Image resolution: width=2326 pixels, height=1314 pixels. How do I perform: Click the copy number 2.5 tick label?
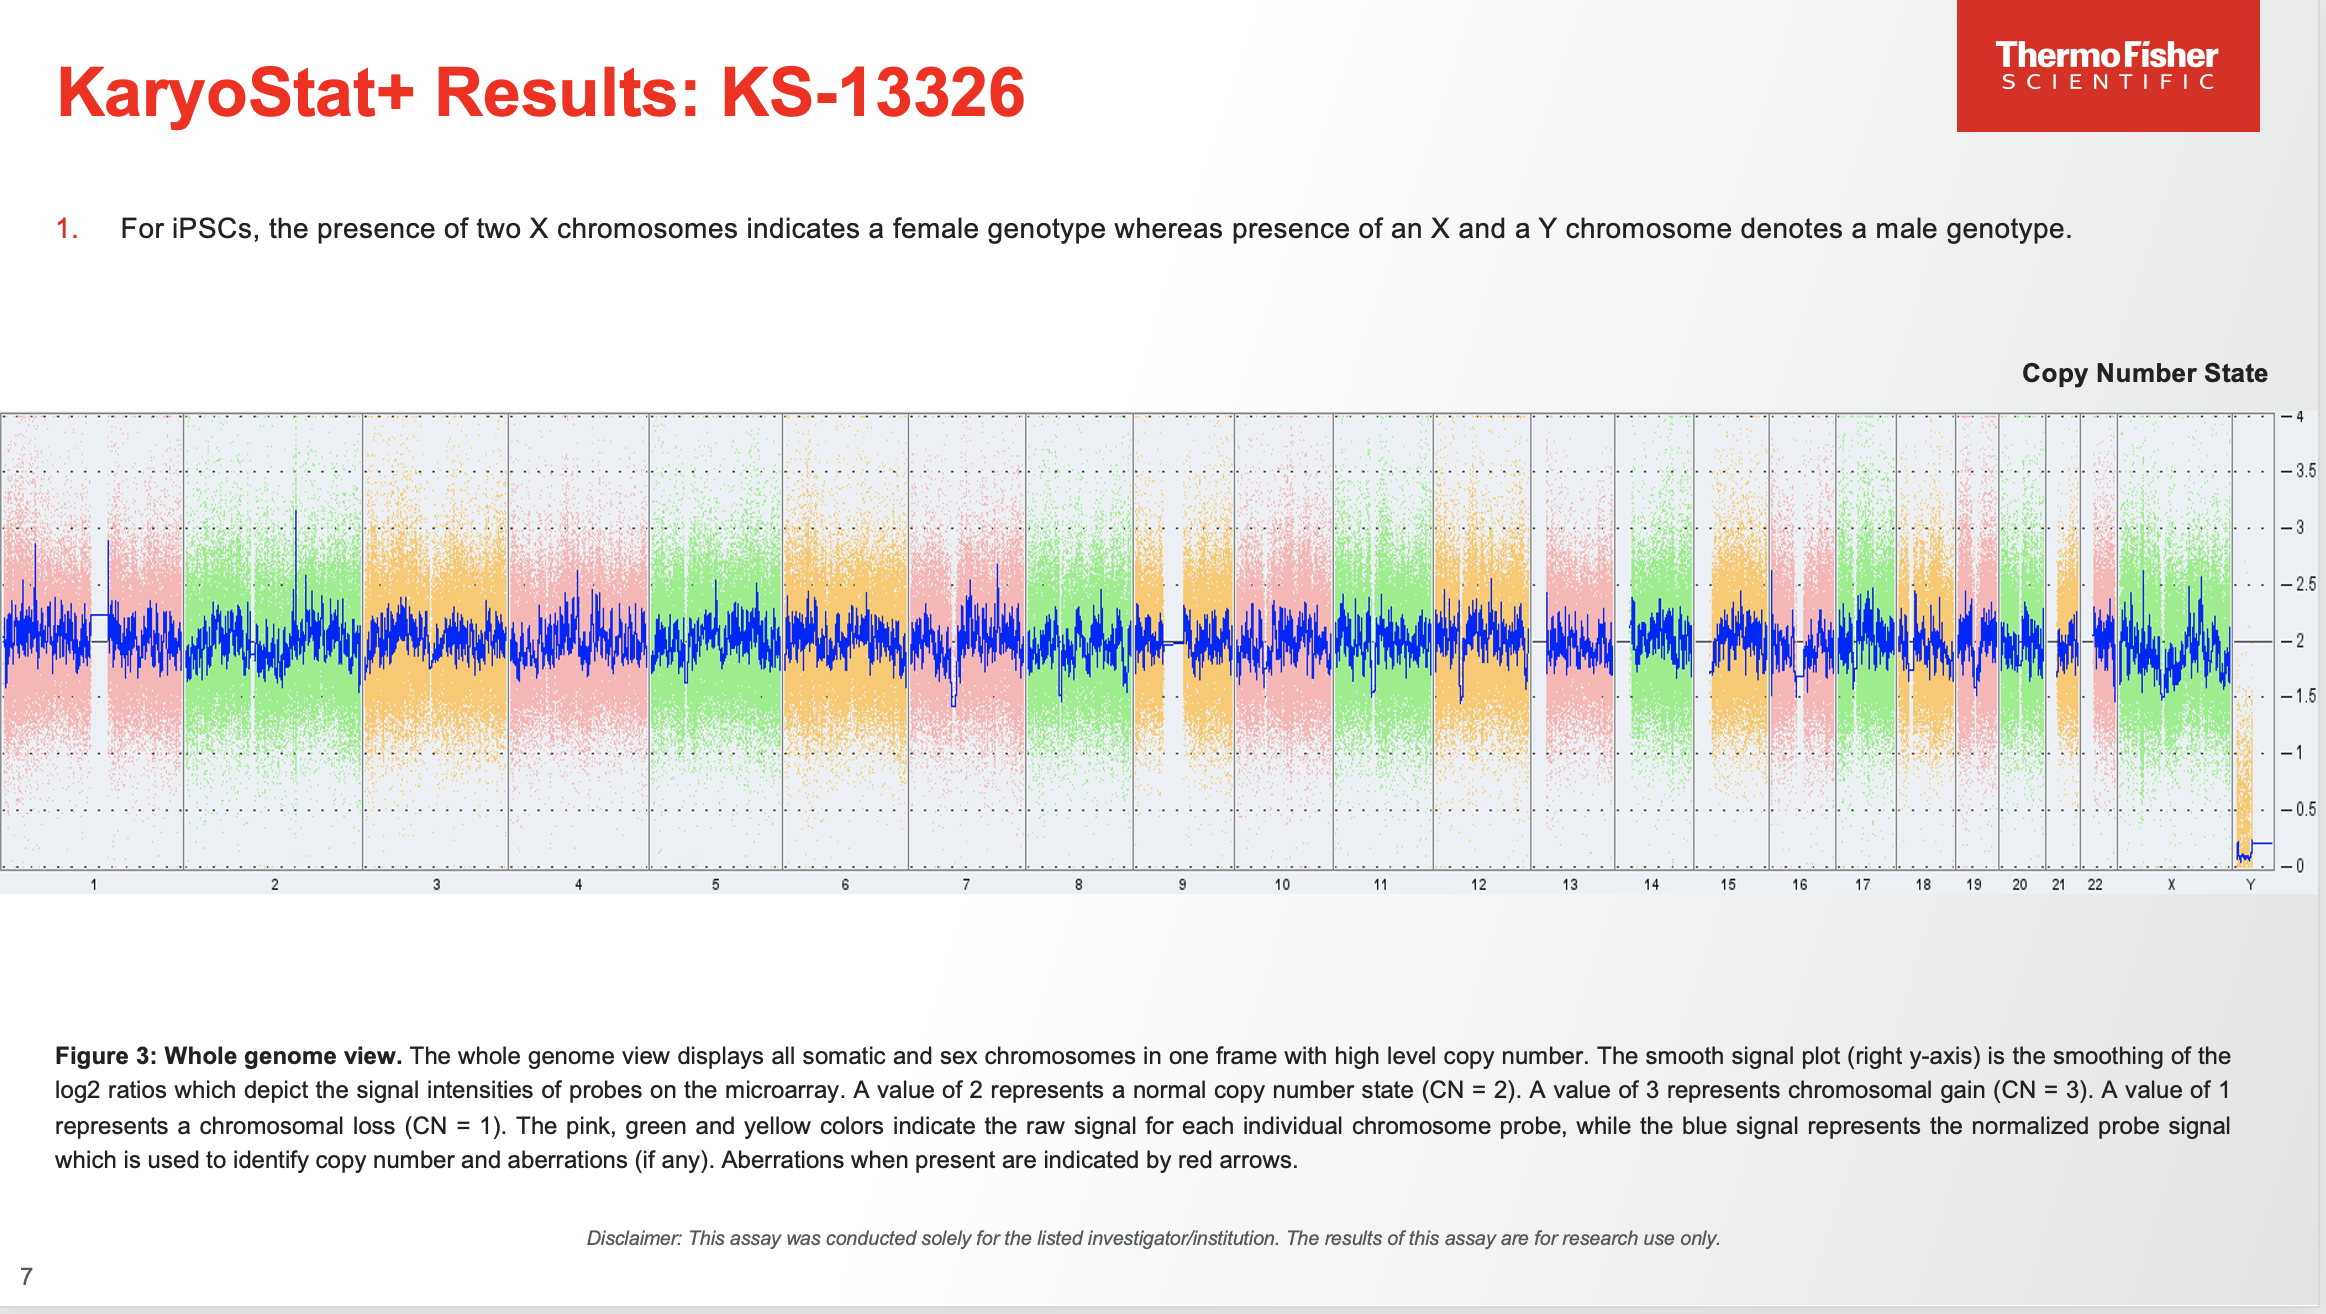(x=2305, y=584)
